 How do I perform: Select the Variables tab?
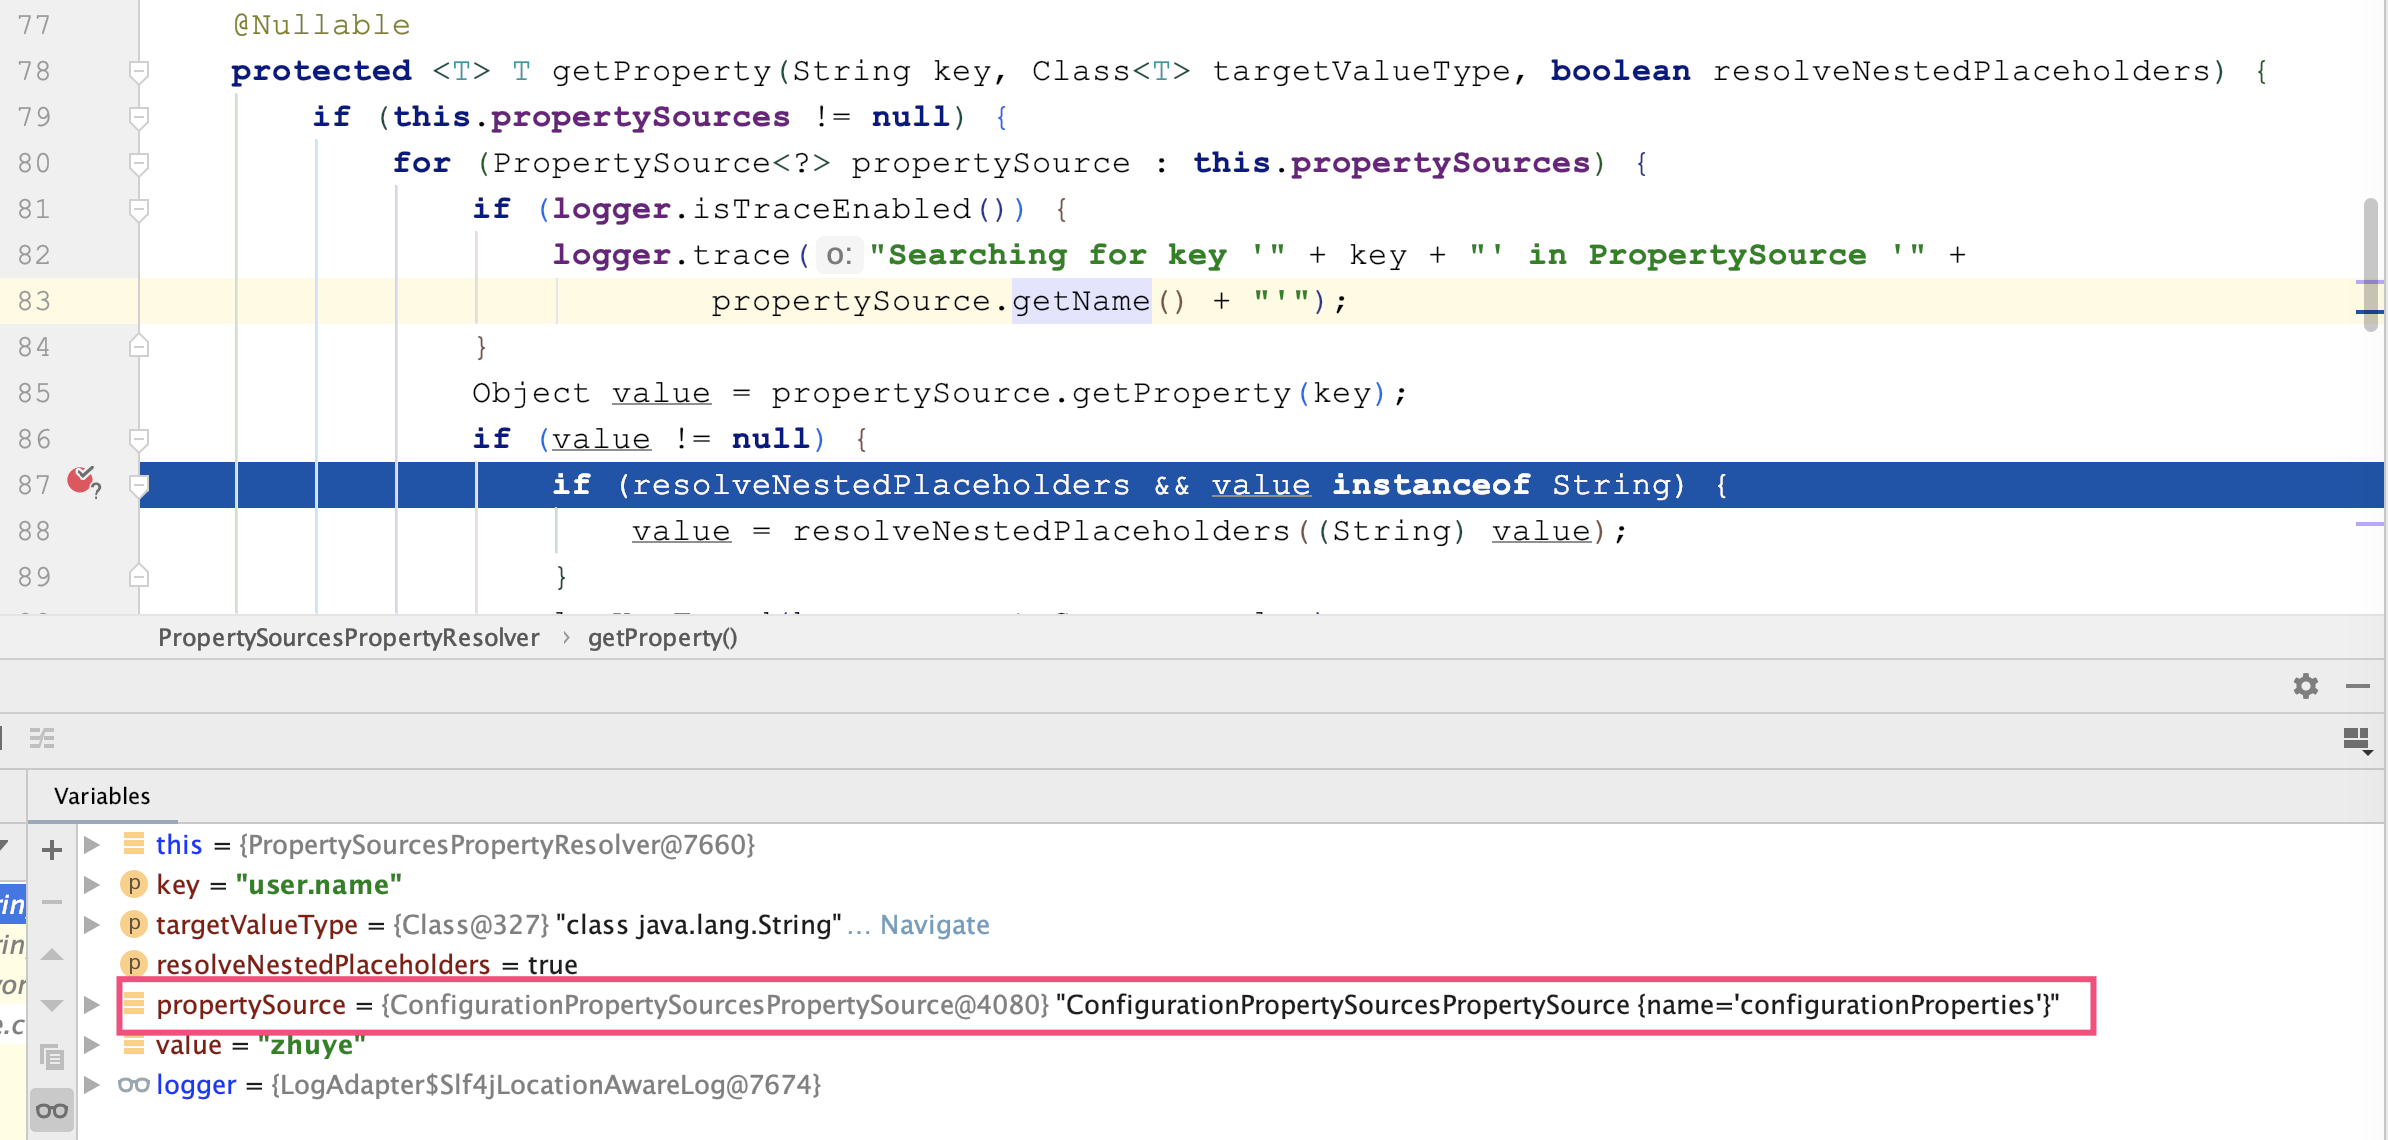point(102,796)
